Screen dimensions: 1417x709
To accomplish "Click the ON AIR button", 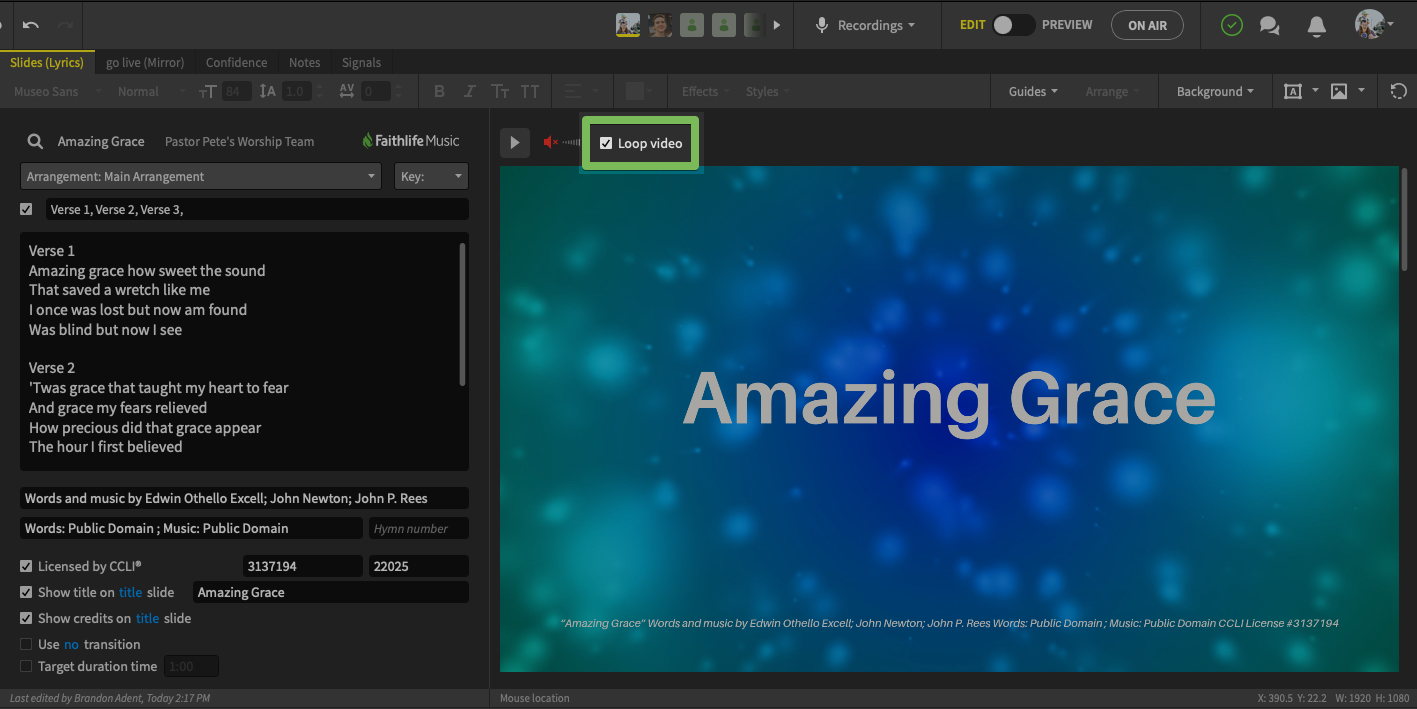I will 1147,25.
